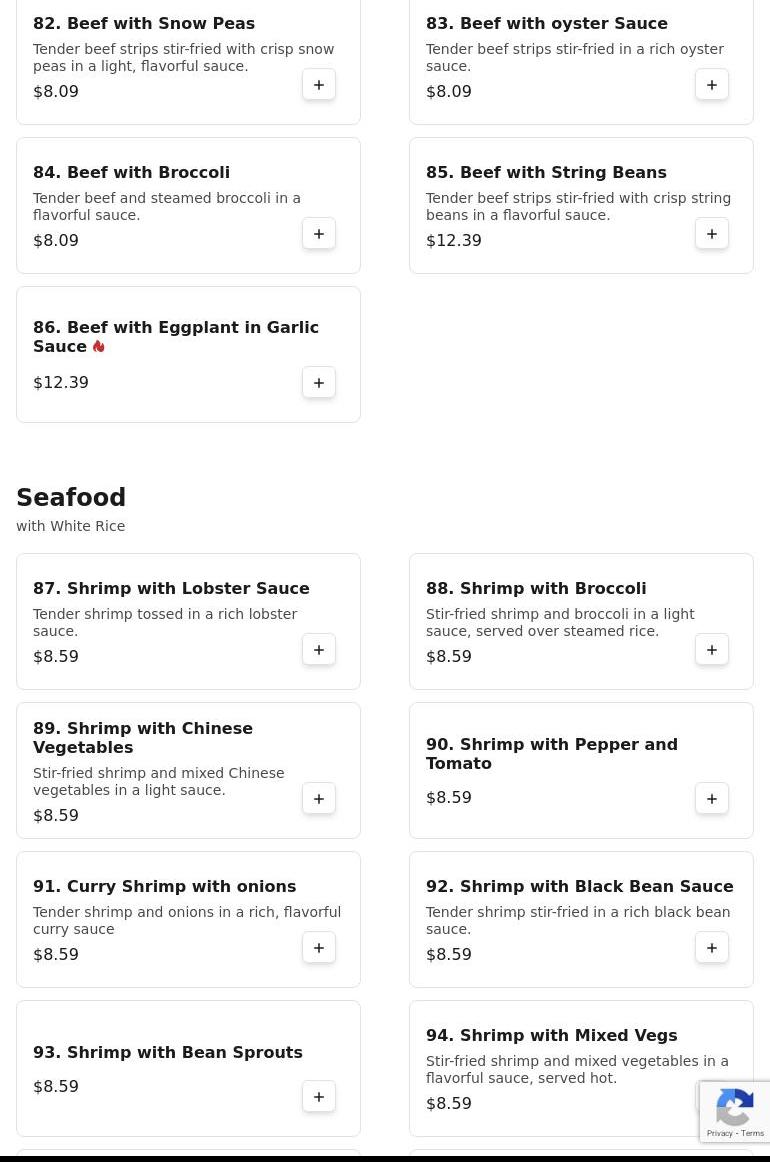770x1162 pixels.
Task: Open 87. Shrimp with Lobster Sauce details
Action: point(171,589)
